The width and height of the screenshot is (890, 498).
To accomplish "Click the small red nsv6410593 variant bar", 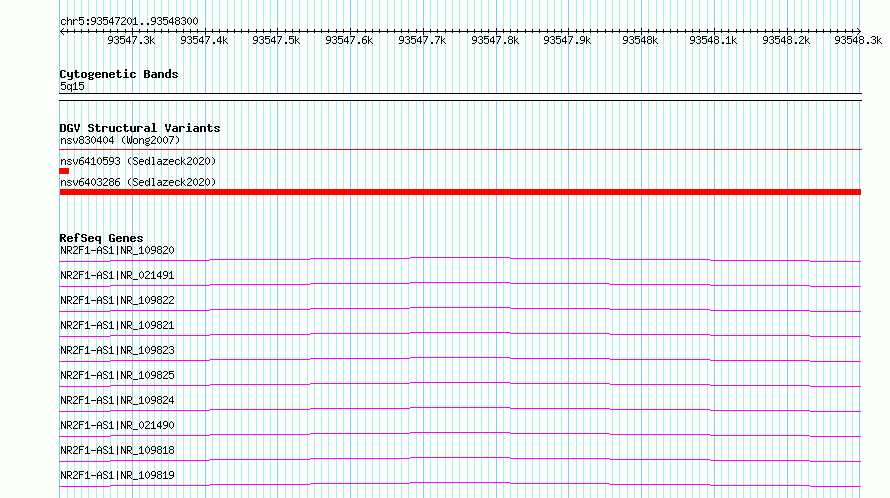I will (64, 171).
